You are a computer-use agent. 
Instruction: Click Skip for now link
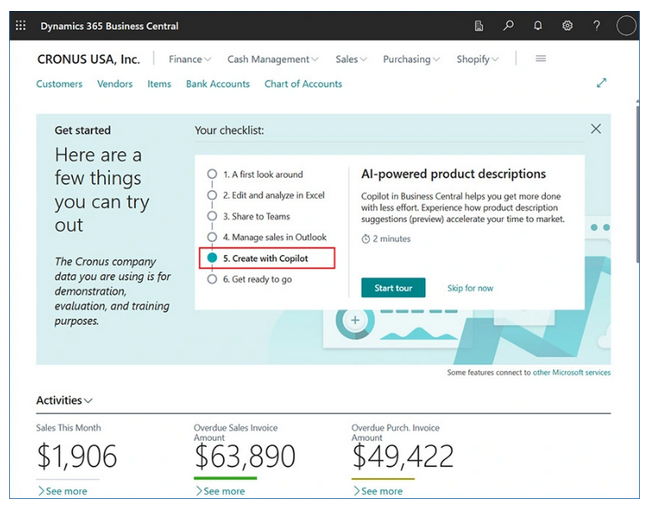470,288
